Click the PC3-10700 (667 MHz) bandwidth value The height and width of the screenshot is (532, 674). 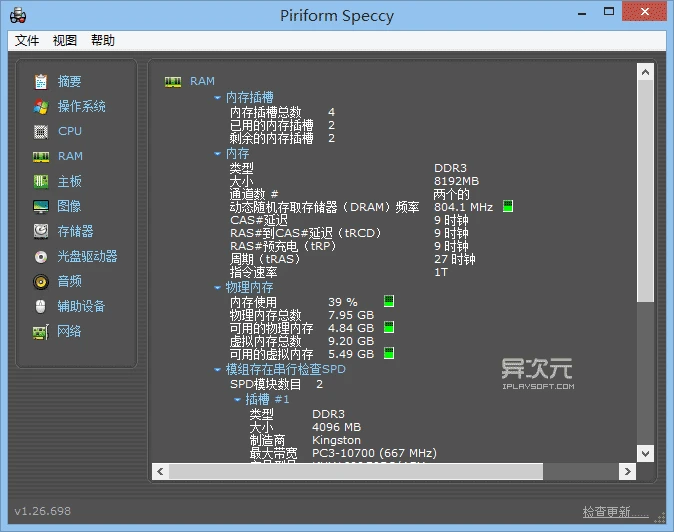click(x=374, y=453)
